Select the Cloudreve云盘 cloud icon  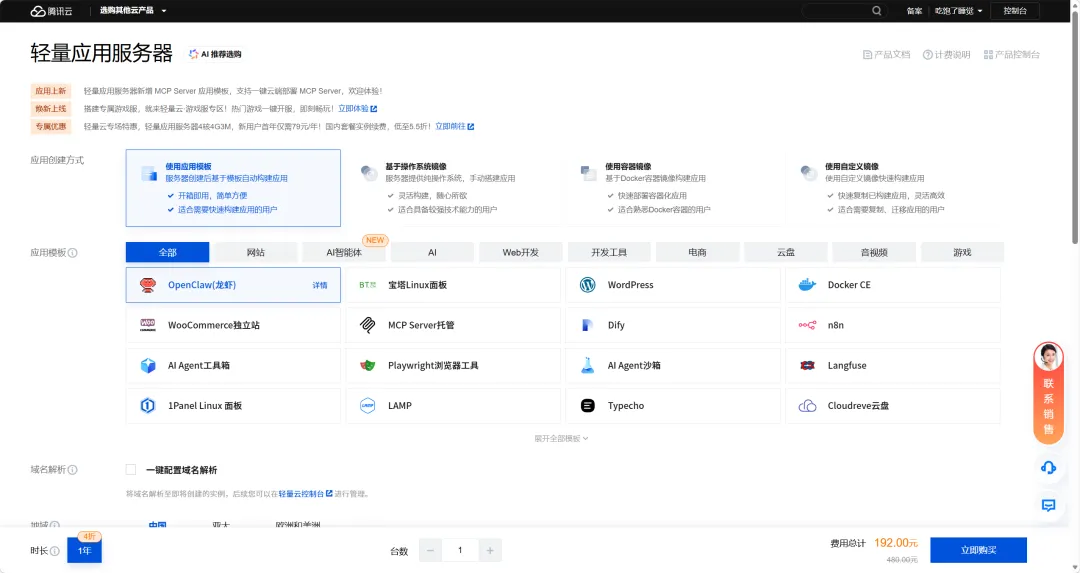(x=807, y=406)
